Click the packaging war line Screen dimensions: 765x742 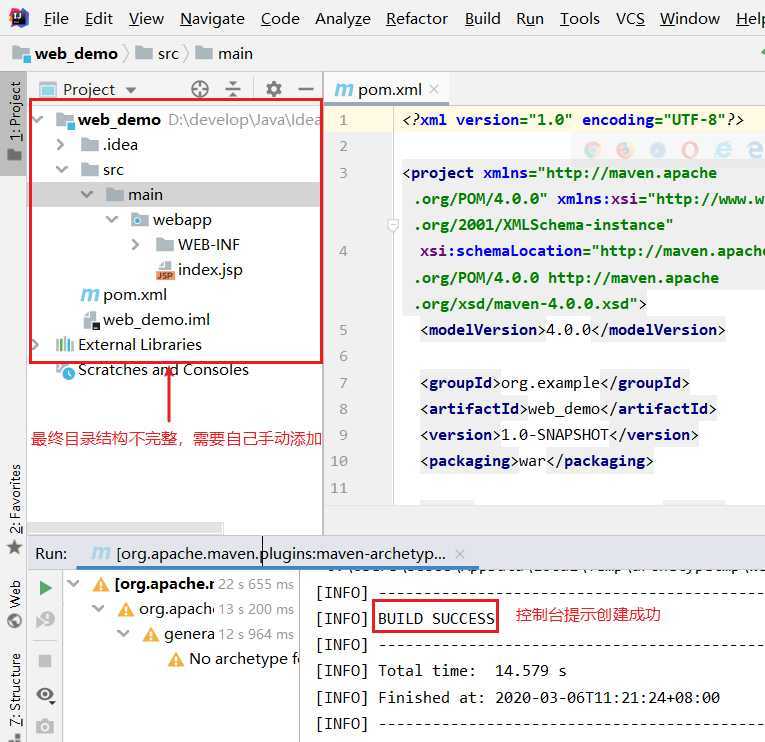click(x=536, y=461)
